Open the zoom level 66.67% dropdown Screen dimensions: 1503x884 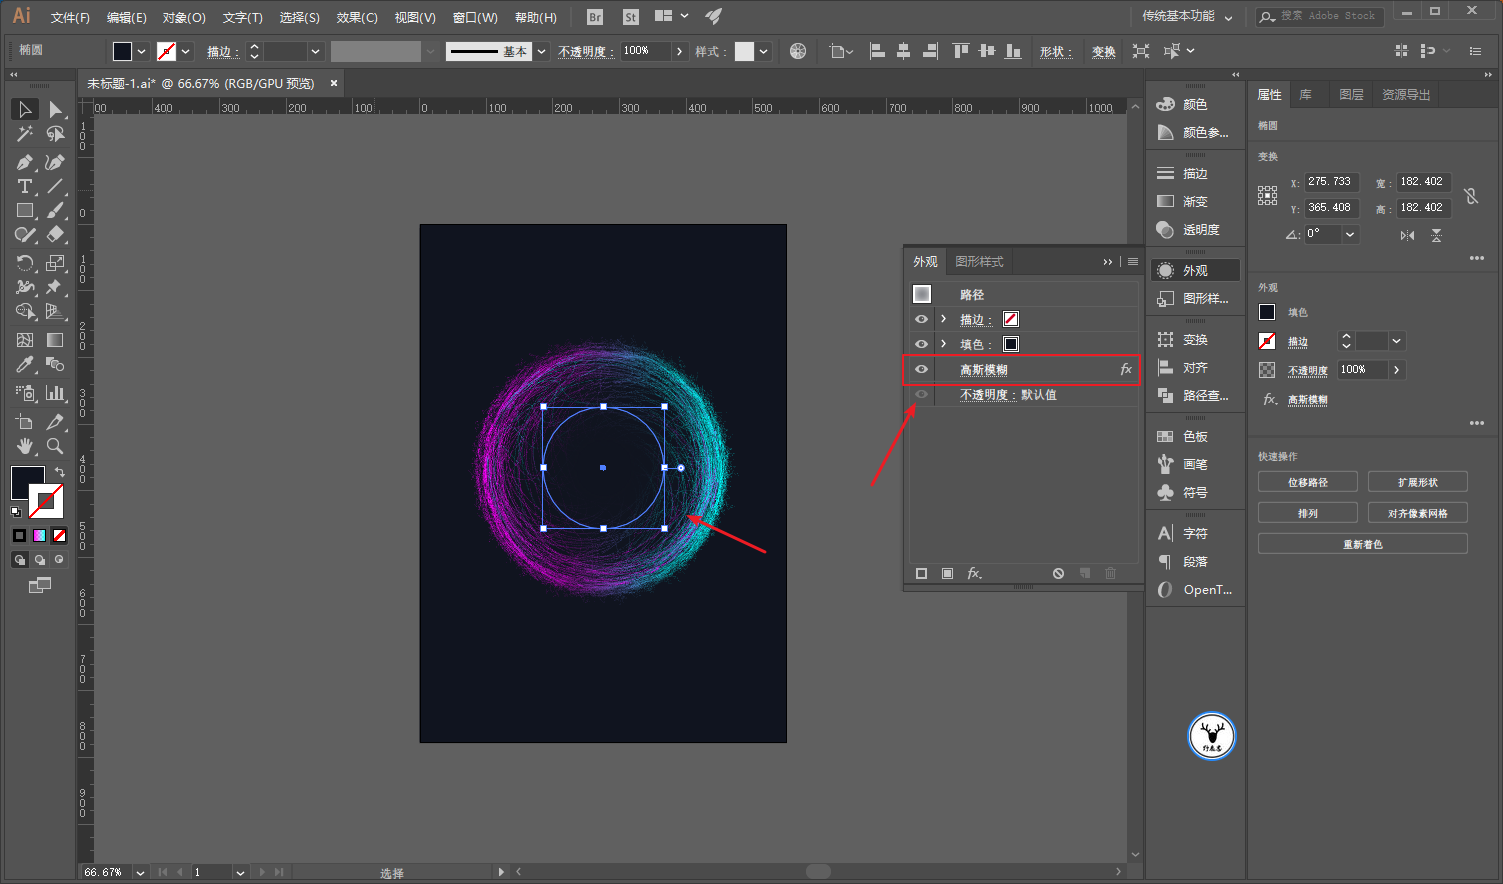[140, 872]
